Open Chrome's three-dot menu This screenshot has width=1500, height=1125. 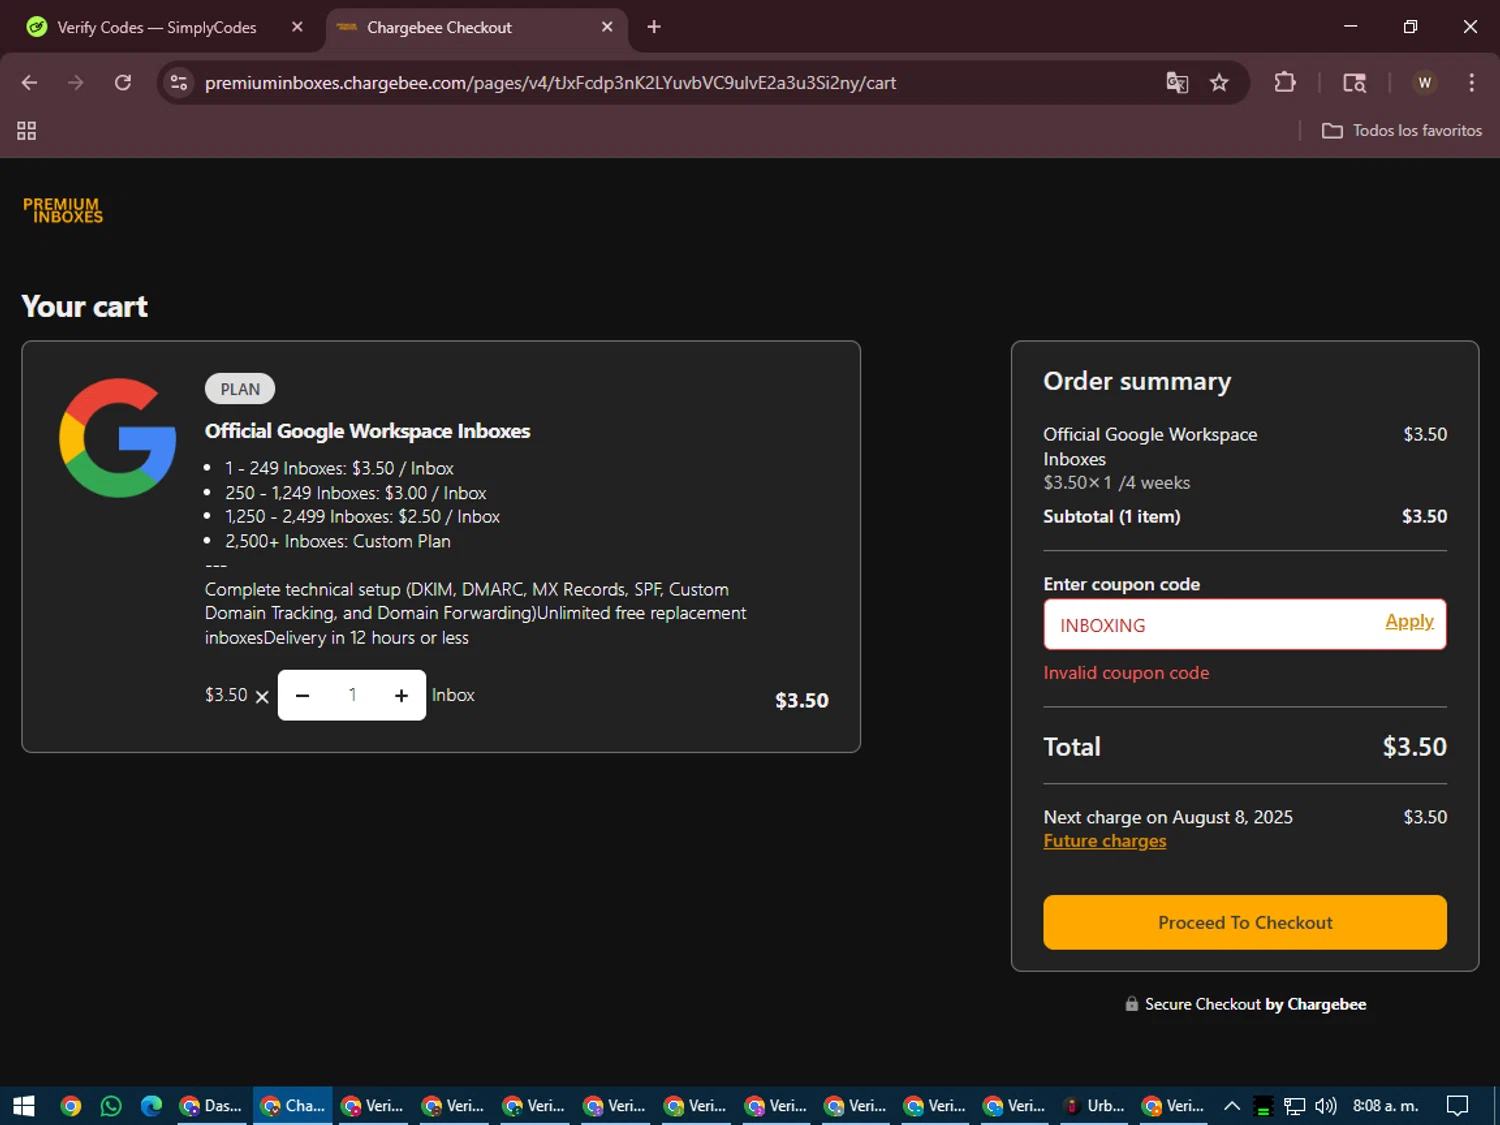tap(1471, 83)
